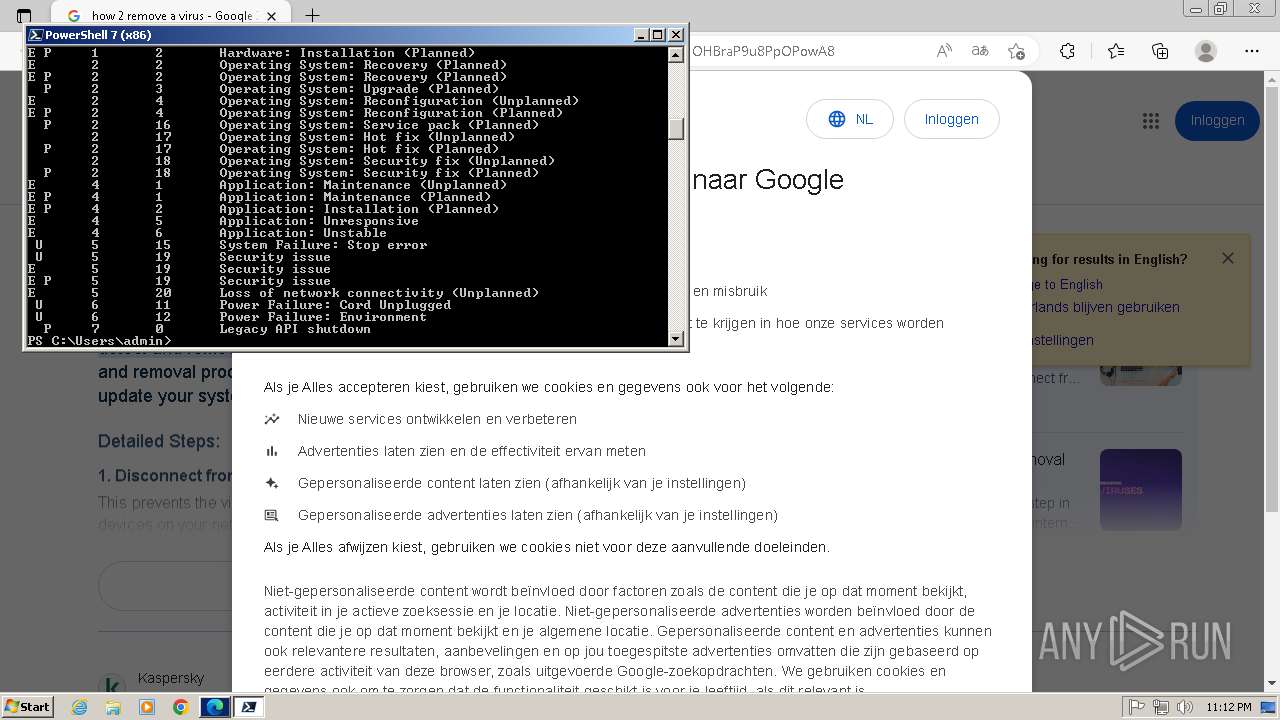Open the Translate page icon
This screenshot has width=1280, height=720.
click(x=980, y=51)
